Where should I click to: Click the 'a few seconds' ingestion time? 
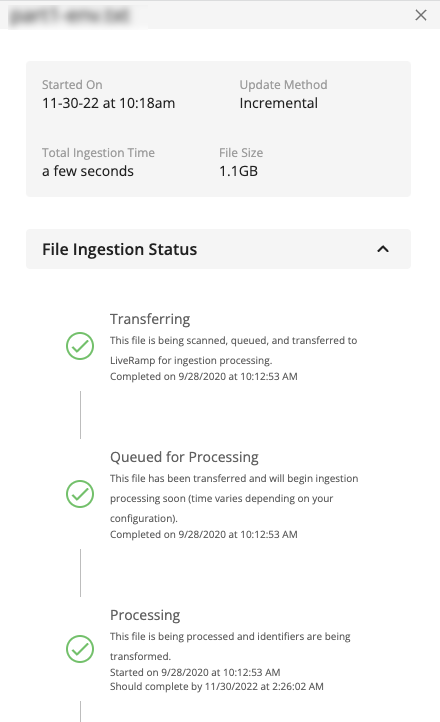tap(88, 171)
